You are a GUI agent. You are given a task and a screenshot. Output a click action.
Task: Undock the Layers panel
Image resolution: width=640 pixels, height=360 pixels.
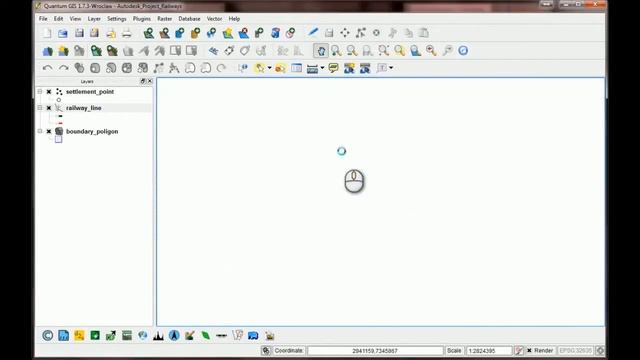coord(143,81)
